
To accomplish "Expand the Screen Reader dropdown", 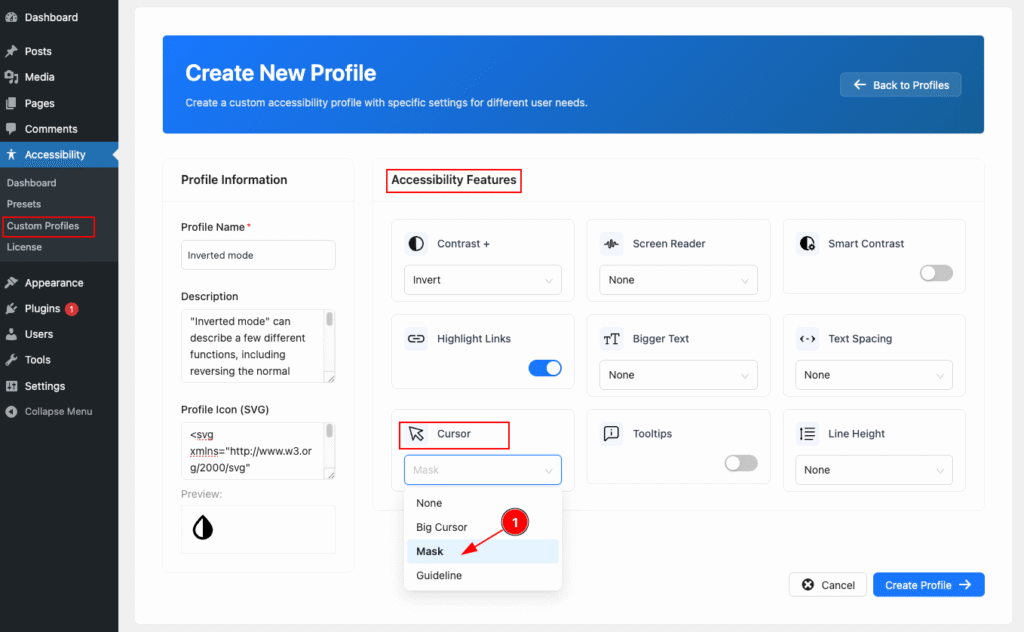I will point(678,280).
